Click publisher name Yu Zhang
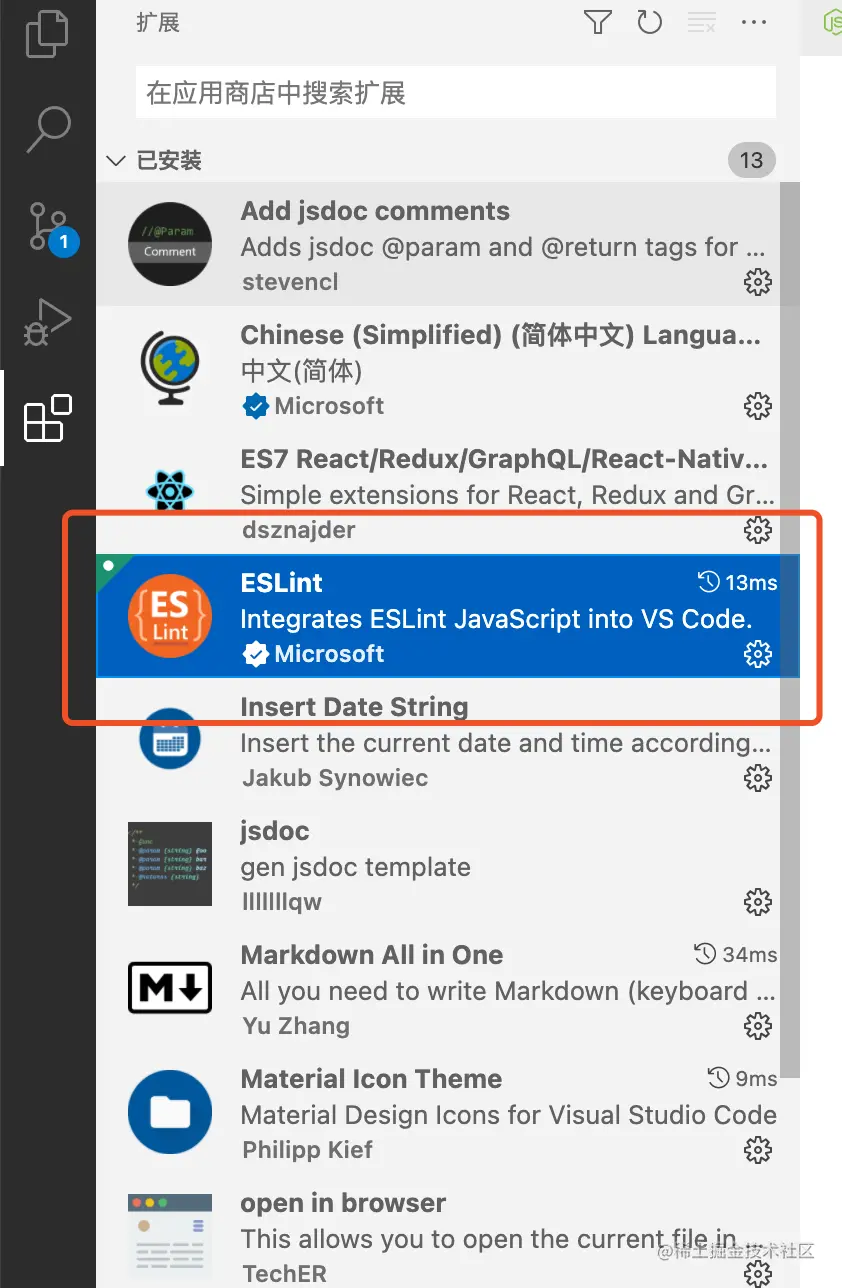 point(296,1026)
